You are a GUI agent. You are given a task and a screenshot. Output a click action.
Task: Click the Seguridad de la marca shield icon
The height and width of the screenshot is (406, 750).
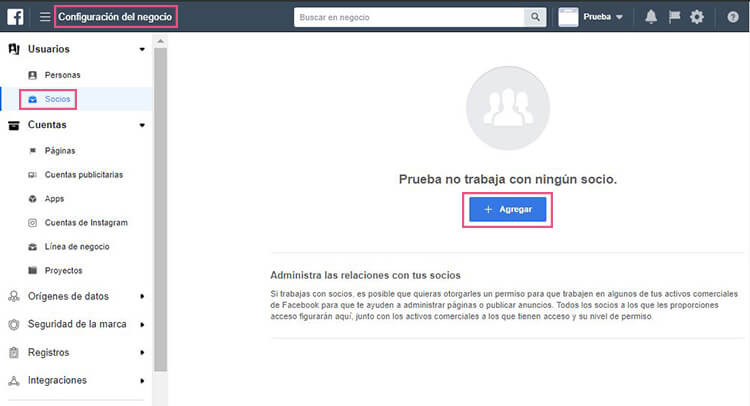click(x=14, y=325)
